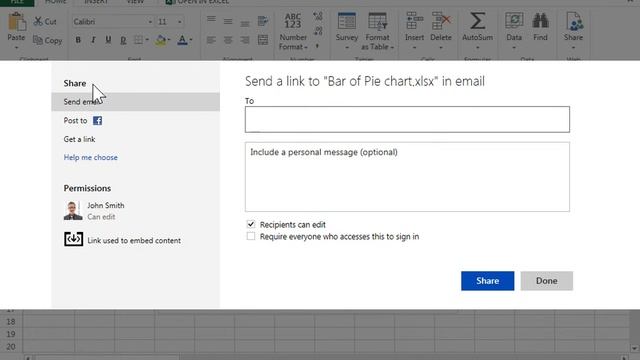Click the Merge cells icon

point(263,40)
